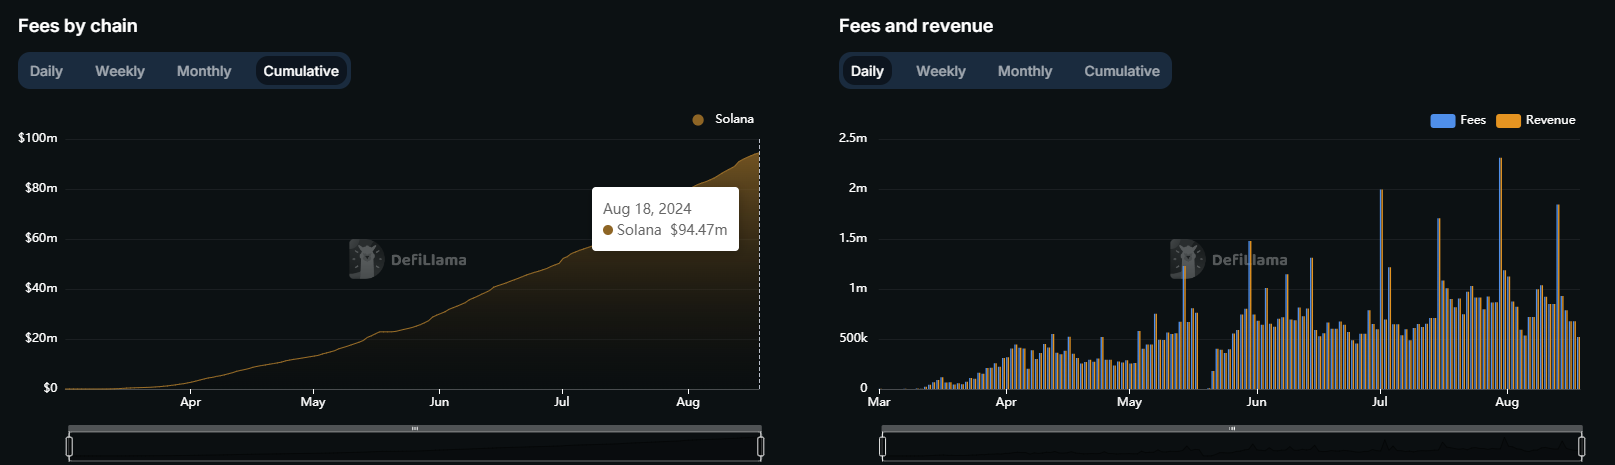Click Daily tab in Fees and revenue
Viewport: 1615px width, 465px height.
tap(867, 71)
